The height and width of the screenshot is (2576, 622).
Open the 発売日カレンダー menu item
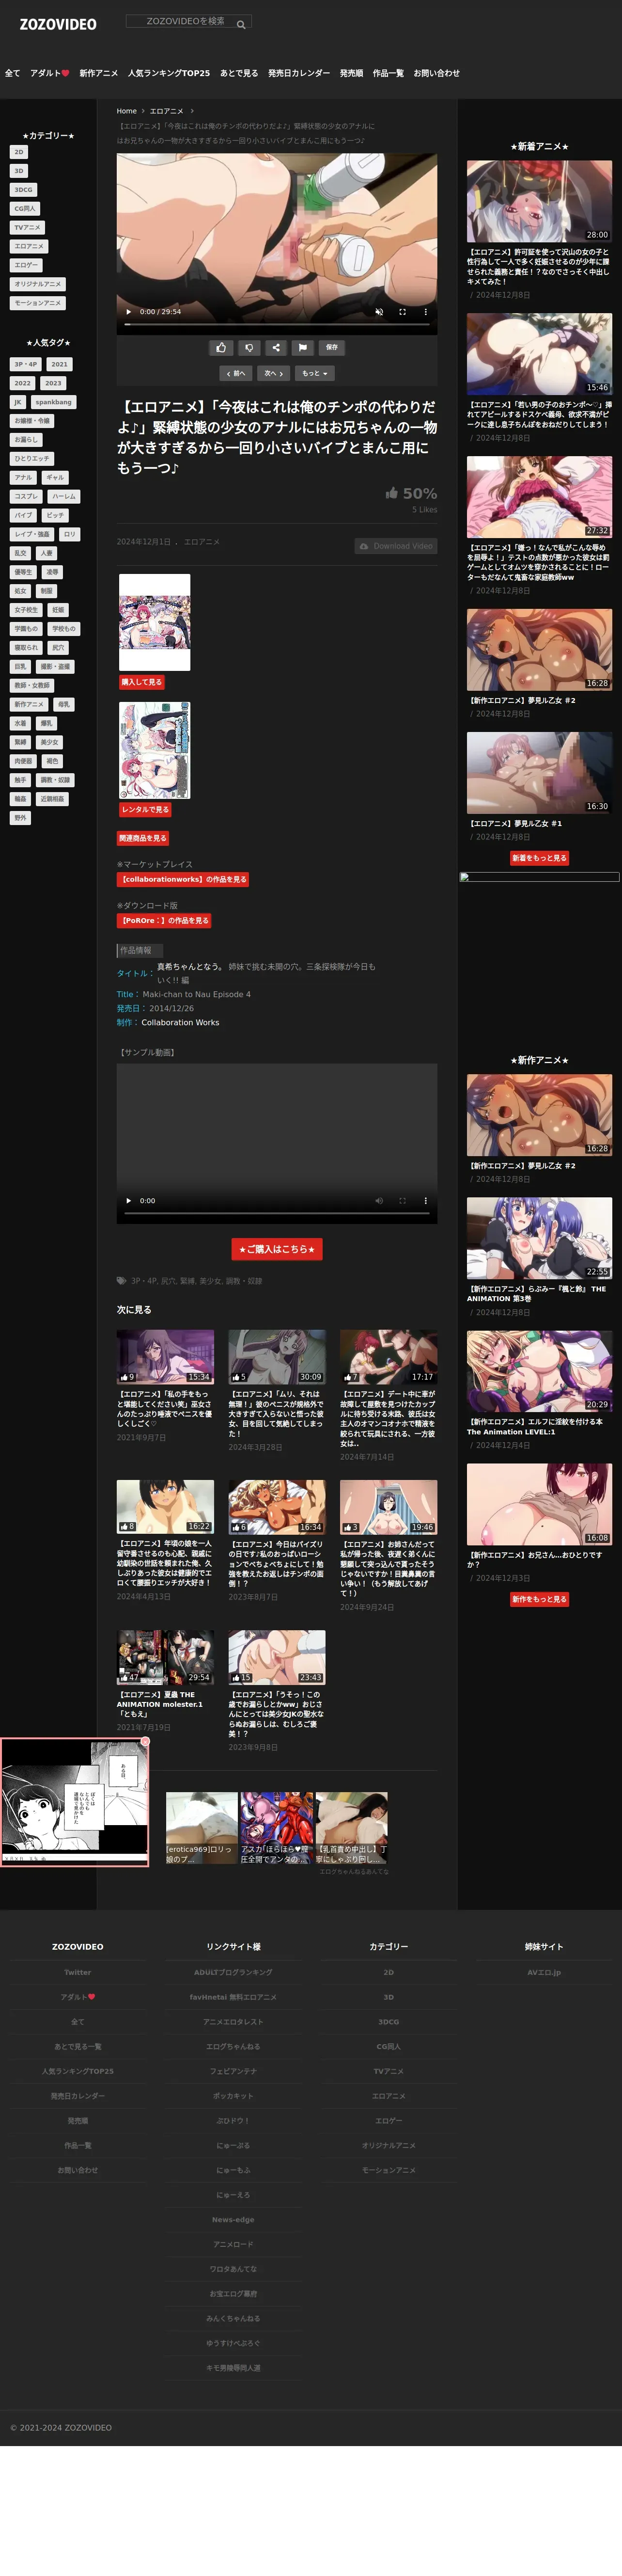click(x=299, y=73)
